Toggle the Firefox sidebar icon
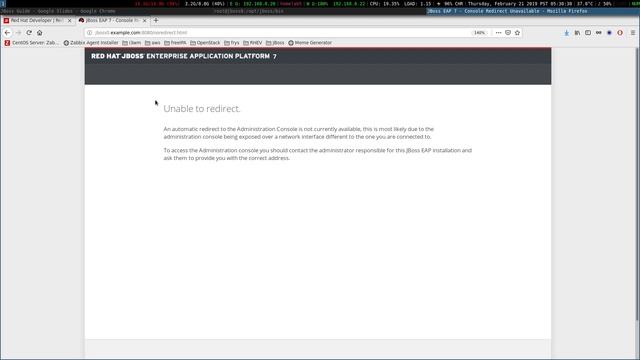This screenshot has height=360, width=640. (x=588, y=33)
